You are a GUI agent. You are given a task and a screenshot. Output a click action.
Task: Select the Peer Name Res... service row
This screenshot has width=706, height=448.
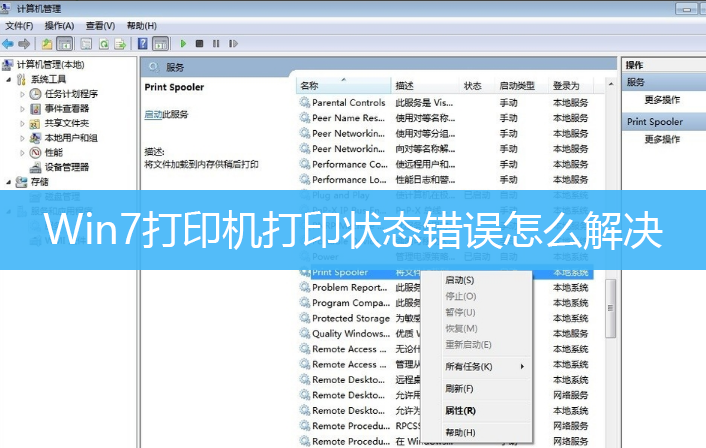(x=446, y=118)
